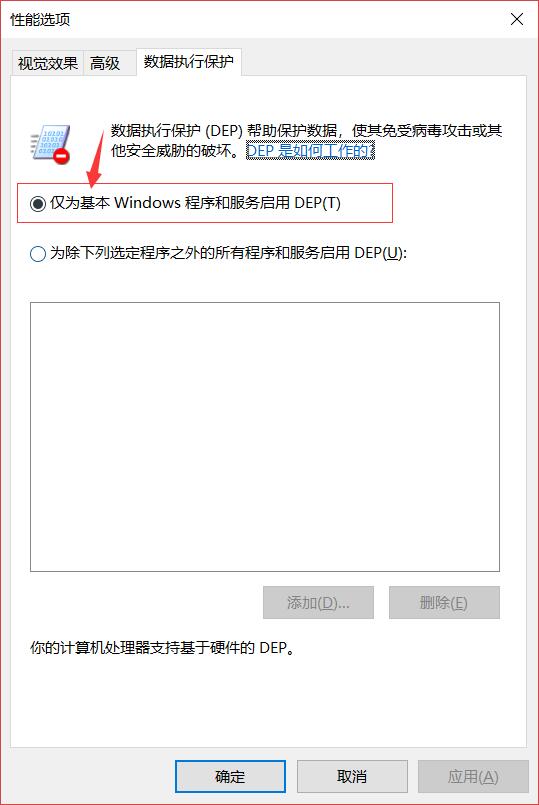Select 为除下列选定程序之外的所有程序 DEP(U) radio circle
539x805 pixels.
(37, 254)
